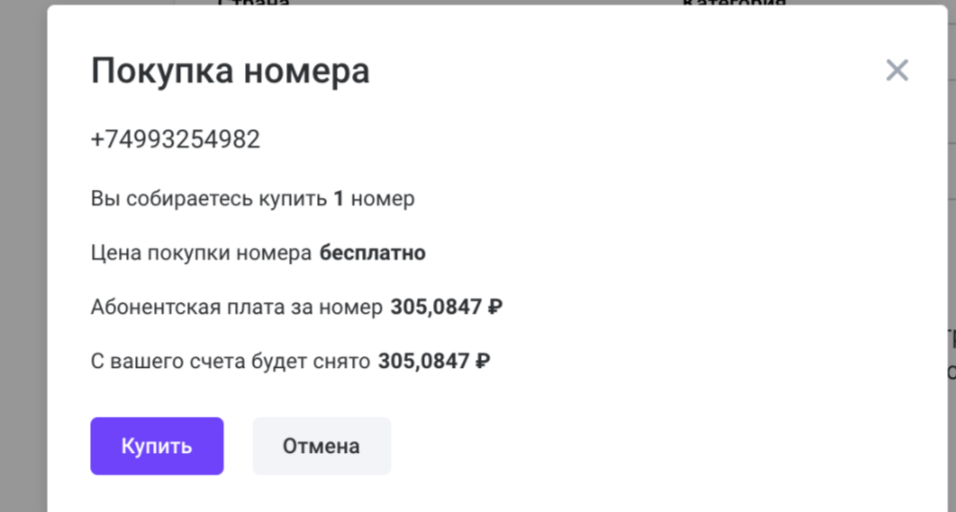The width and height of the screenshot is (956, 512).
Task: Click the gray backdrop left of dialog
Action: point(23,256)
